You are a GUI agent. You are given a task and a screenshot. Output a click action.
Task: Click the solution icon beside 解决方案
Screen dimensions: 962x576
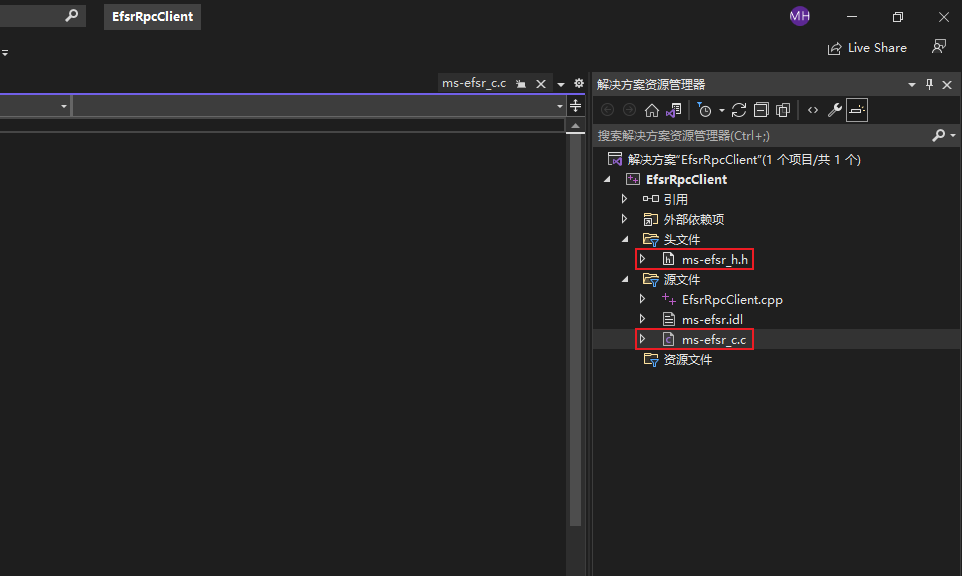pos(615,159)
